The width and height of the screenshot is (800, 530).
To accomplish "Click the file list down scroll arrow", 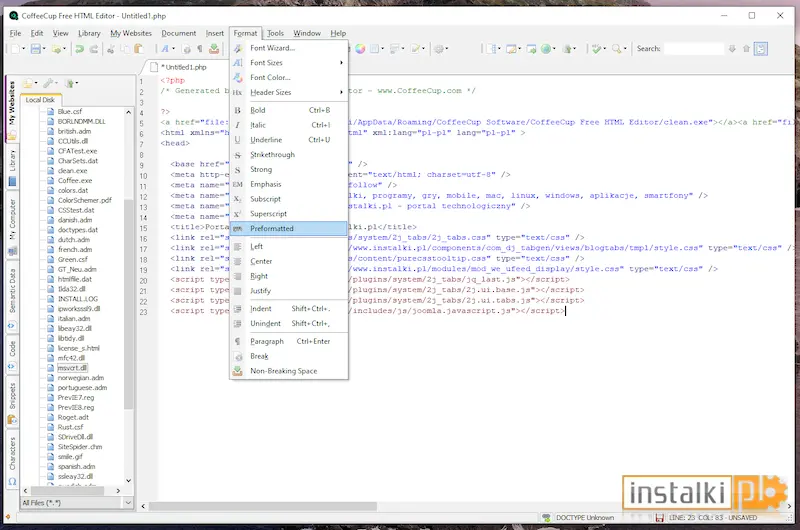I will click(128, 481).
